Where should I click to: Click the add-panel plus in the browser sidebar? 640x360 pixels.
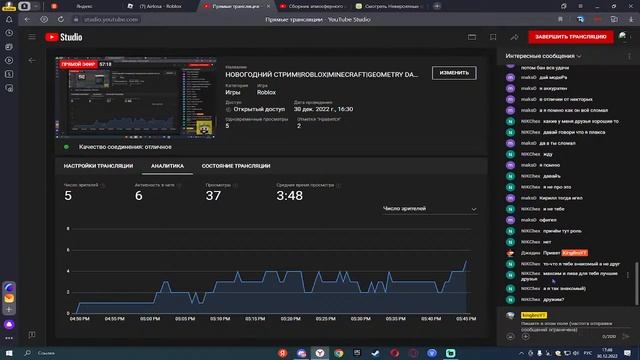point(9,310)
